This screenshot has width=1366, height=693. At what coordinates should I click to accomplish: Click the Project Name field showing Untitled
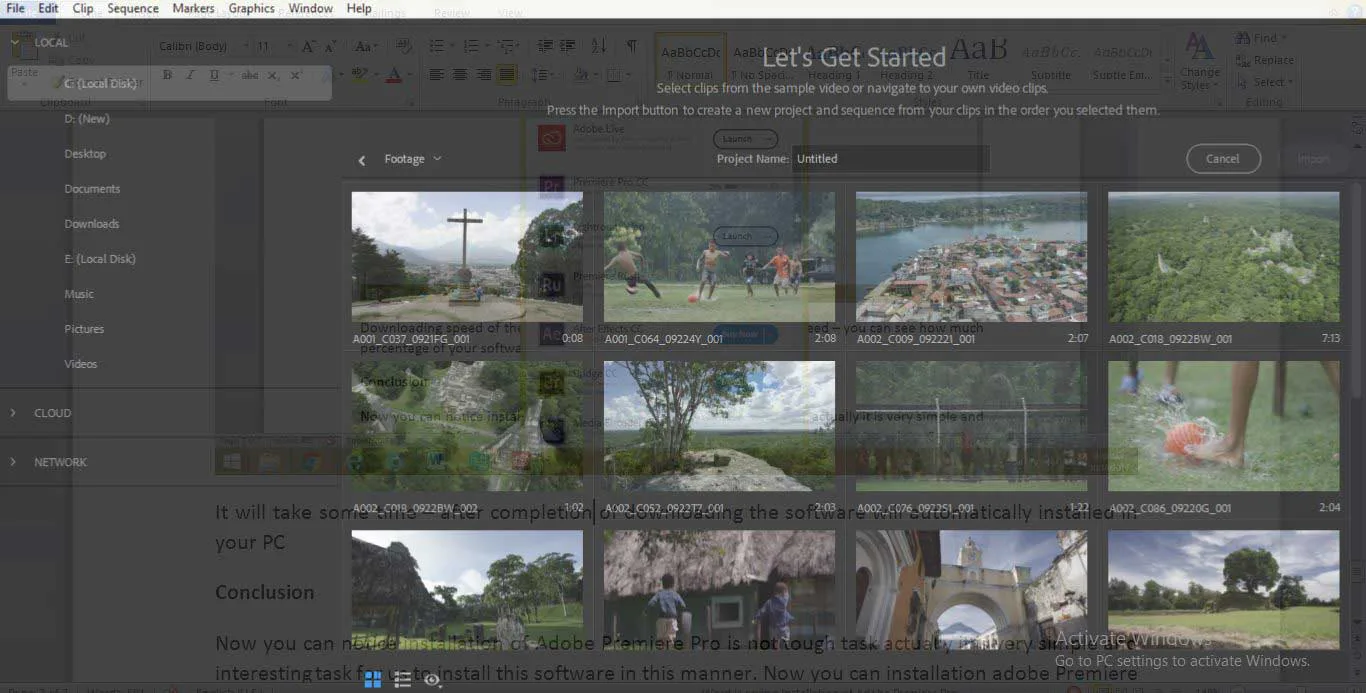pyautogui.click(x=891, y=159)
